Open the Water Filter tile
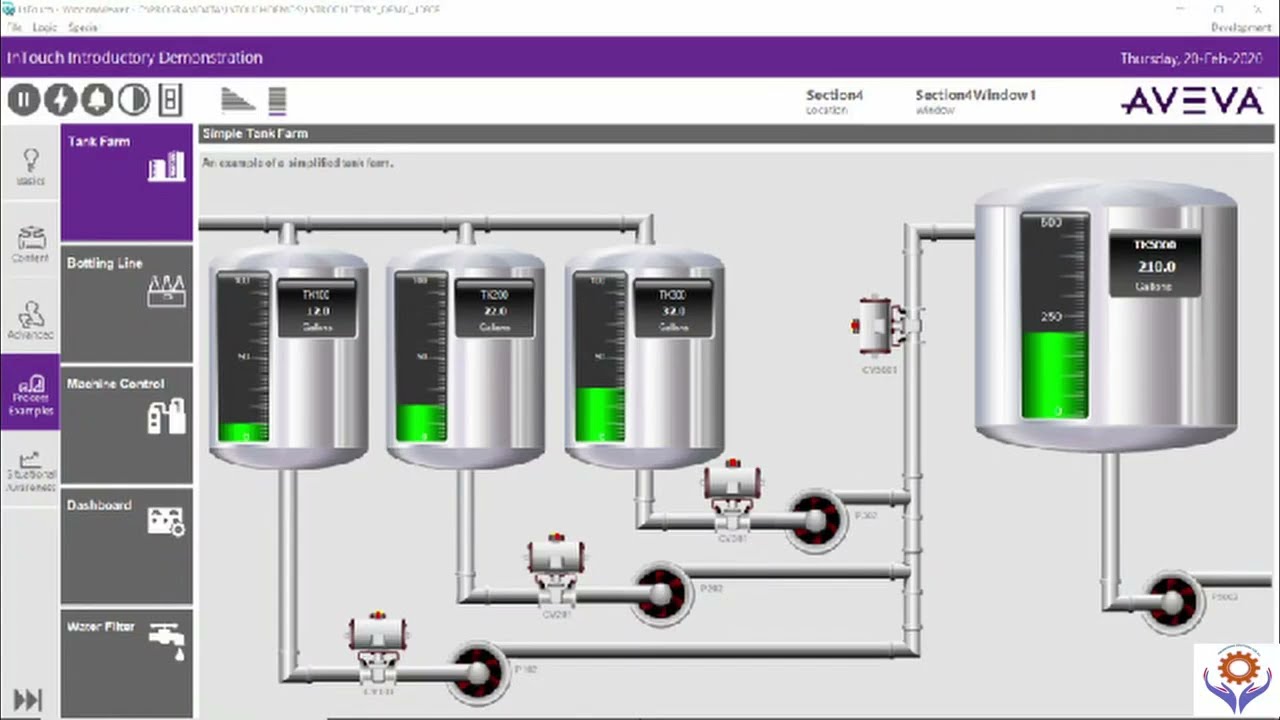This screenshot has width=1280, height=720. [127, 663]
